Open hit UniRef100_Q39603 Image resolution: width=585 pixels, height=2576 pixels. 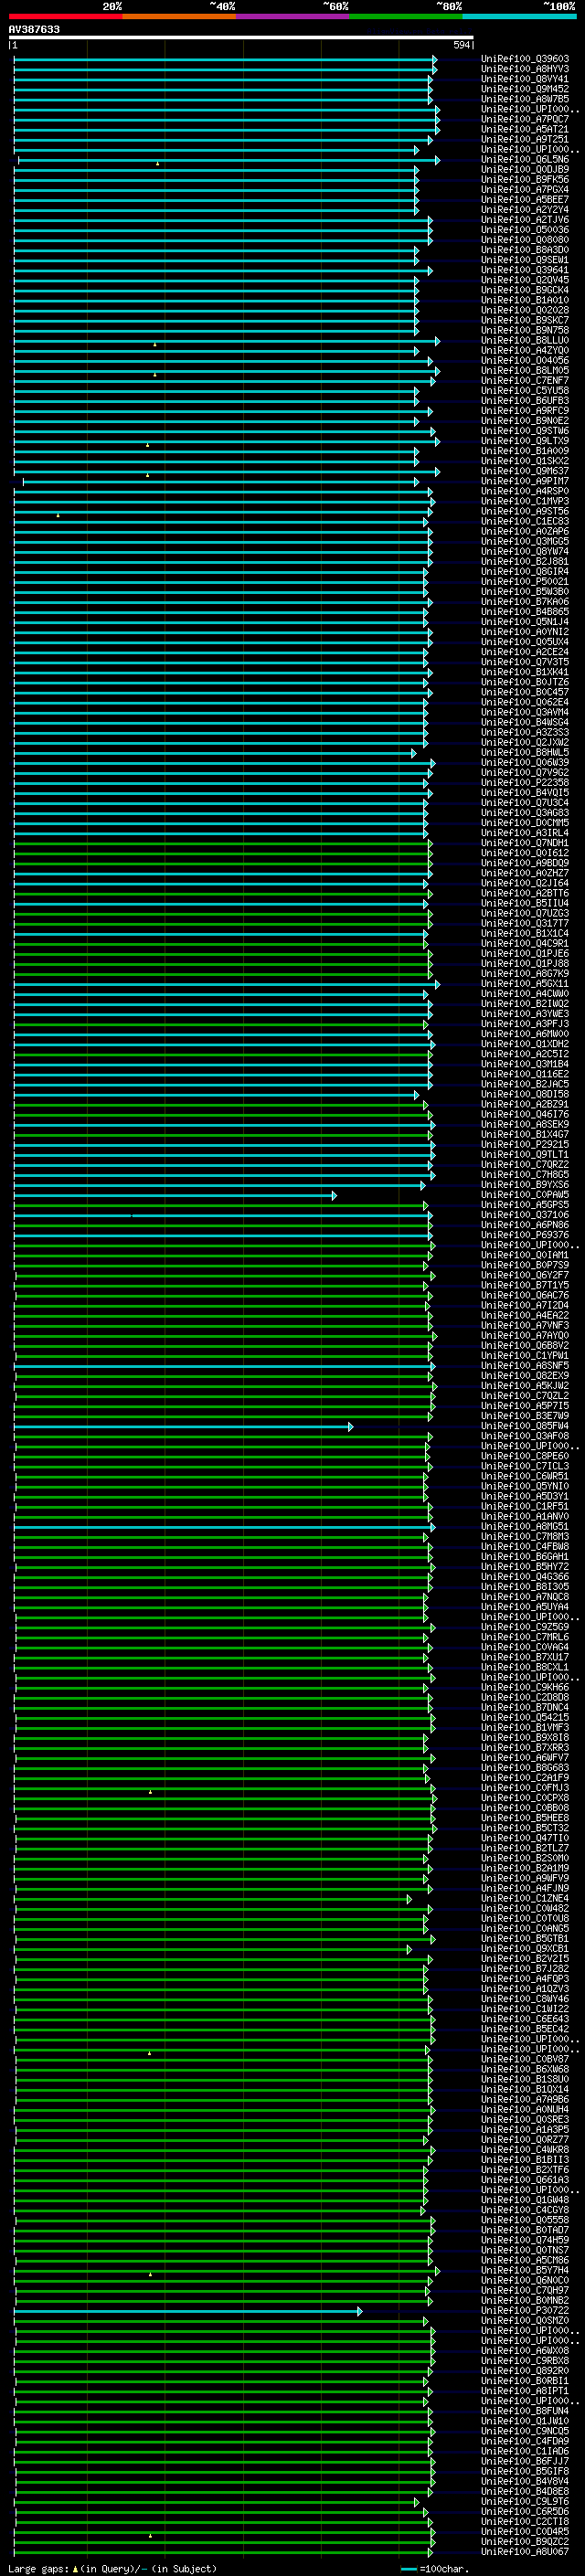(525, 59)
